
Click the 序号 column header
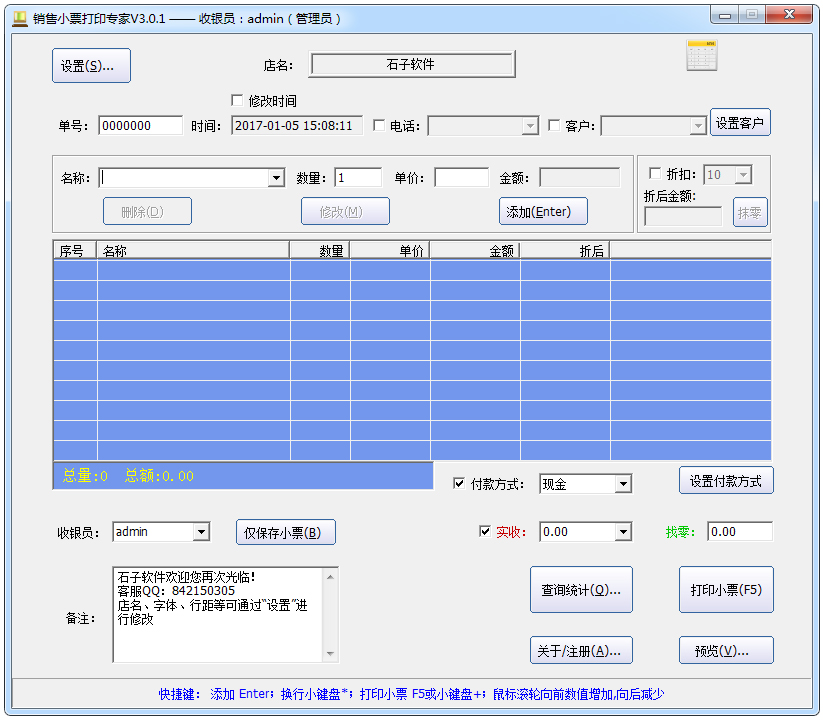click(75, 250)
